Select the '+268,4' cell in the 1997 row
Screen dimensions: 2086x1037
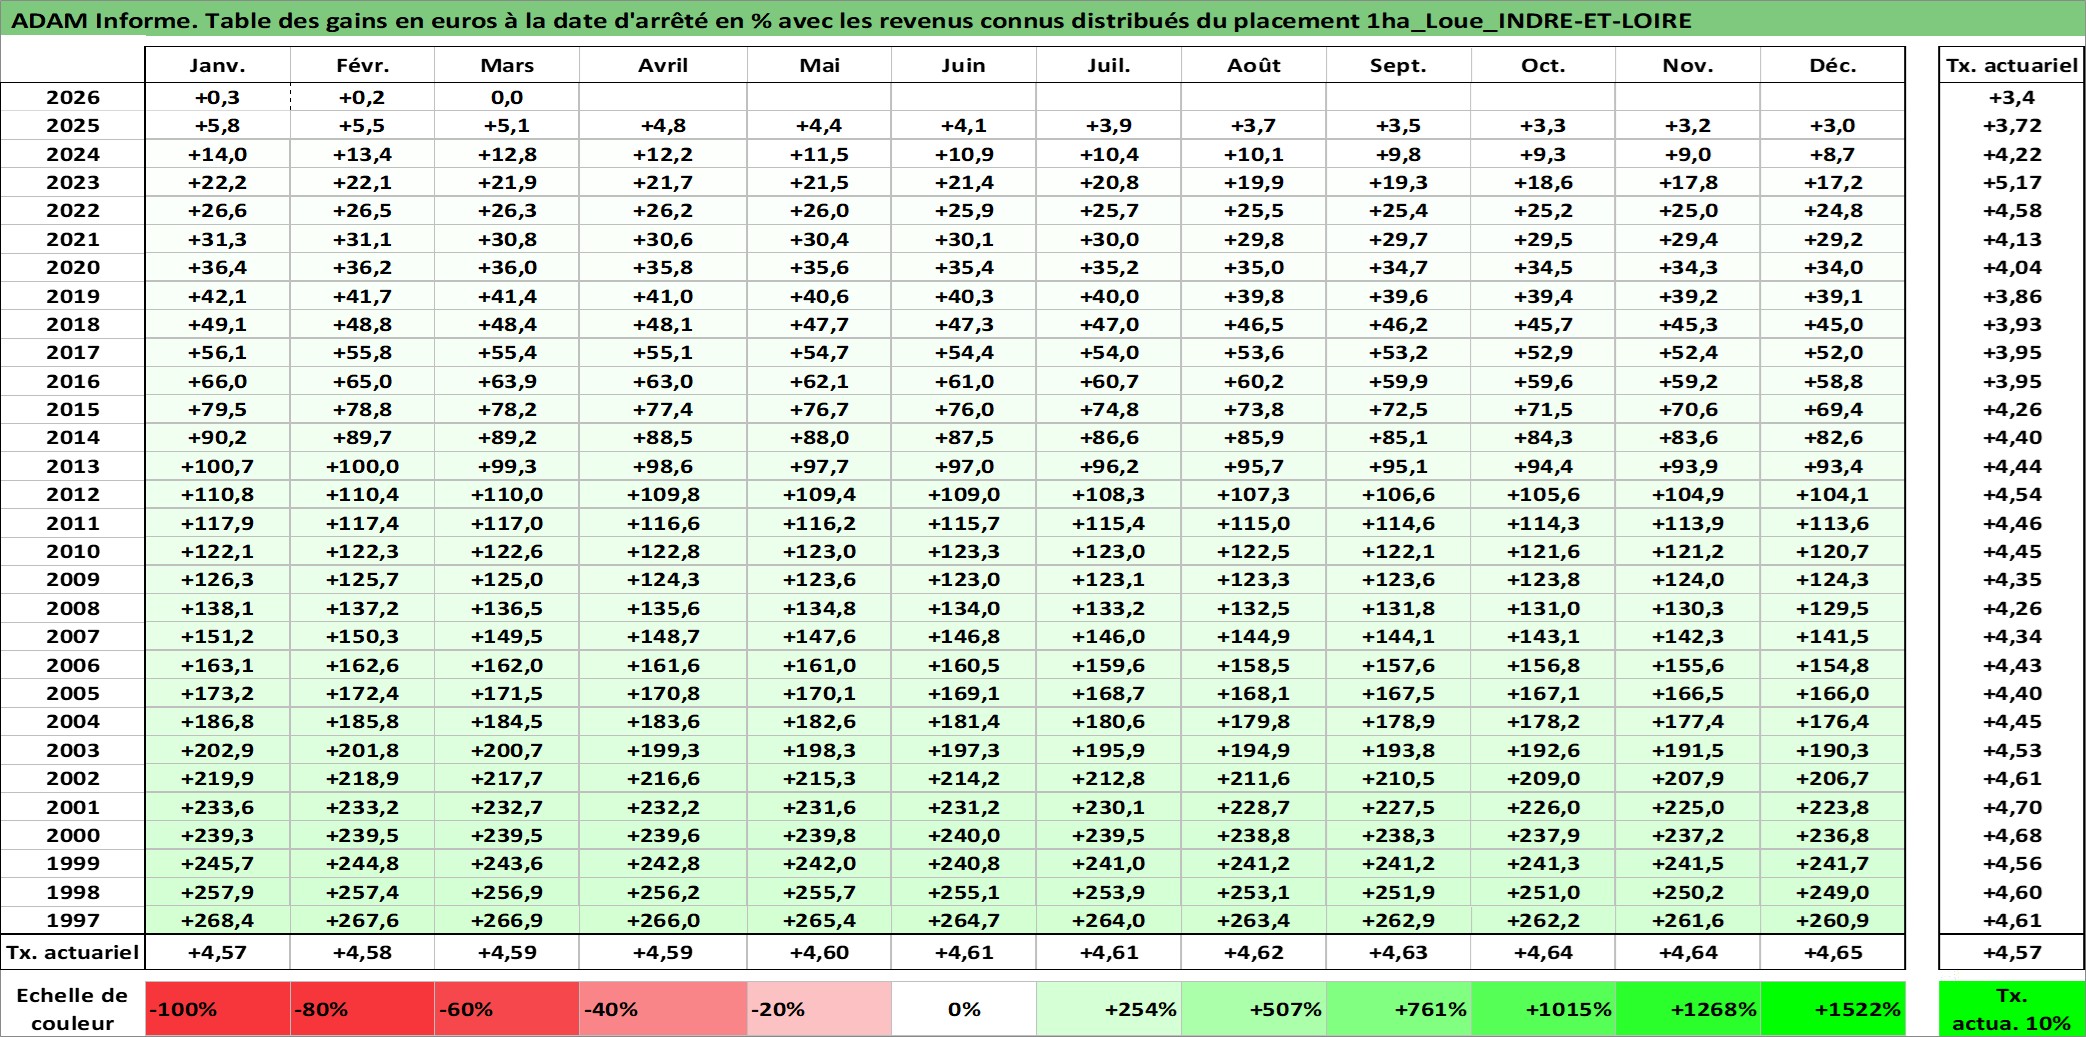[x=217, y=920]
